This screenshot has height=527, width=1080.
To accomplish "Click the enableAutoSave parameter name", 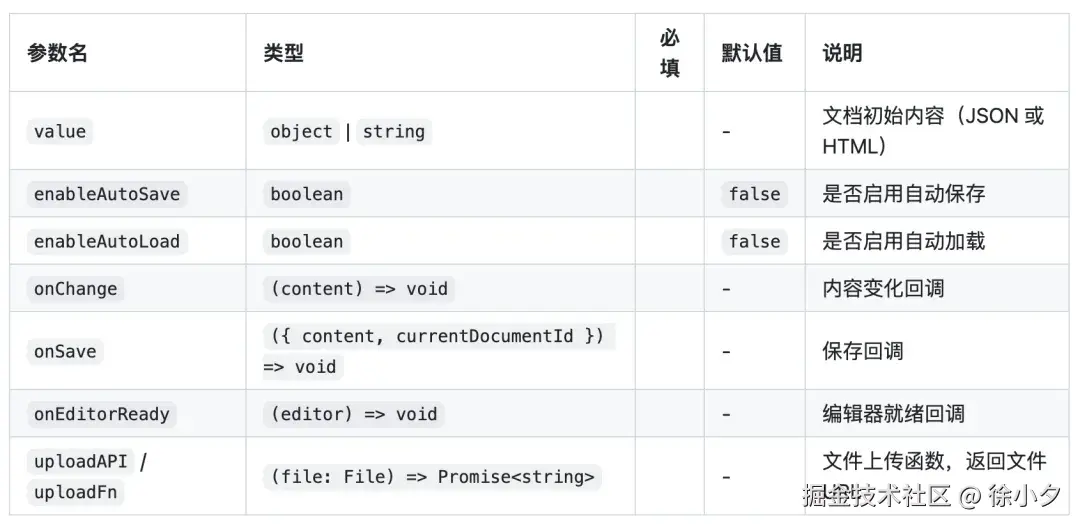I will click(x=107, y=194).
